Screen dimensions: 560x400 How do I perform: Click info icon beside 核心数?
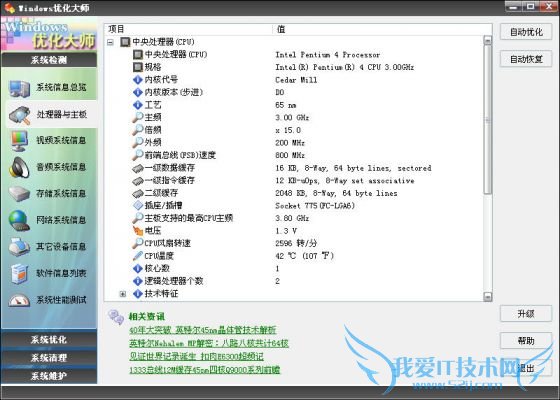pyautogui.click(x=138, y=268)
